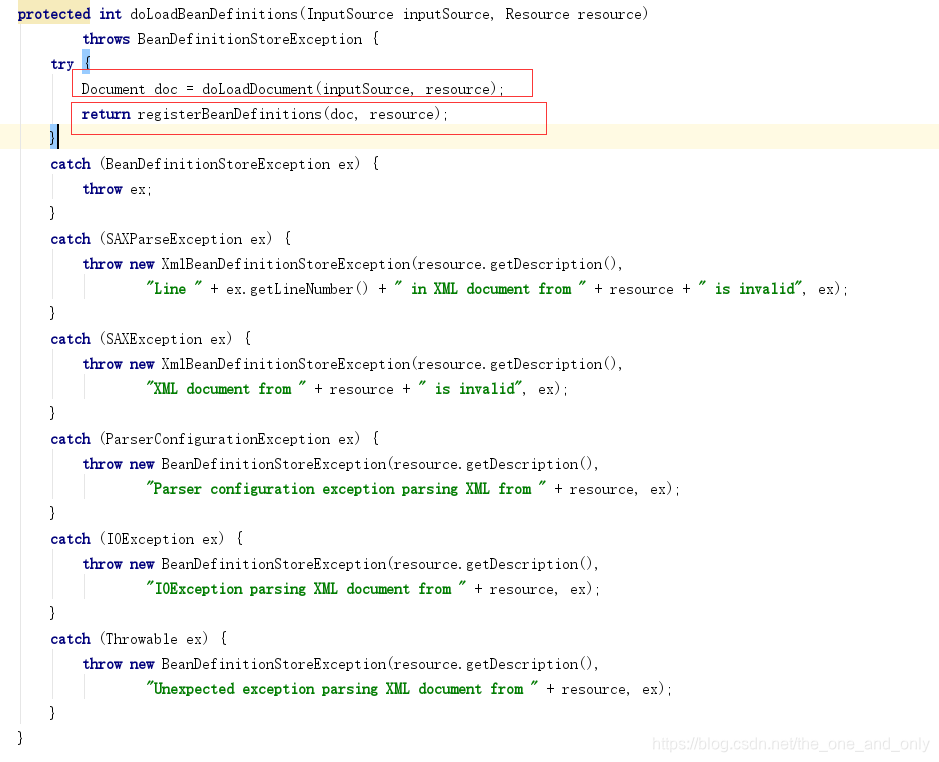This screenshot has width=939, height=762.
Task: Click 'InputSource inputSource' parameter
Action: [x=399, y=14]
